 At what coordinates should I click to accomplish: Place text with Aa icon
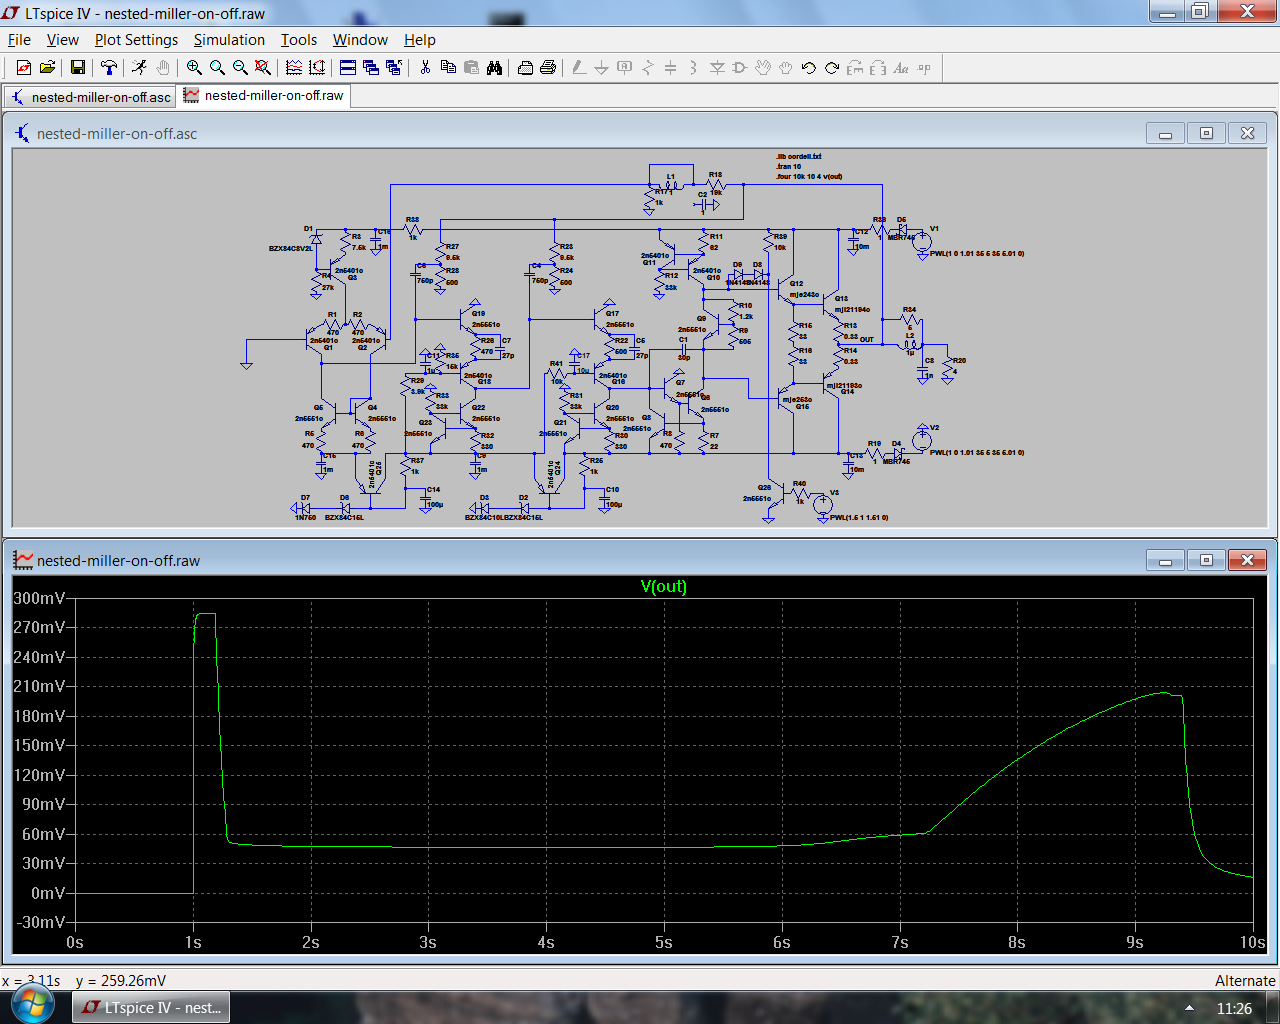(901, 68)
